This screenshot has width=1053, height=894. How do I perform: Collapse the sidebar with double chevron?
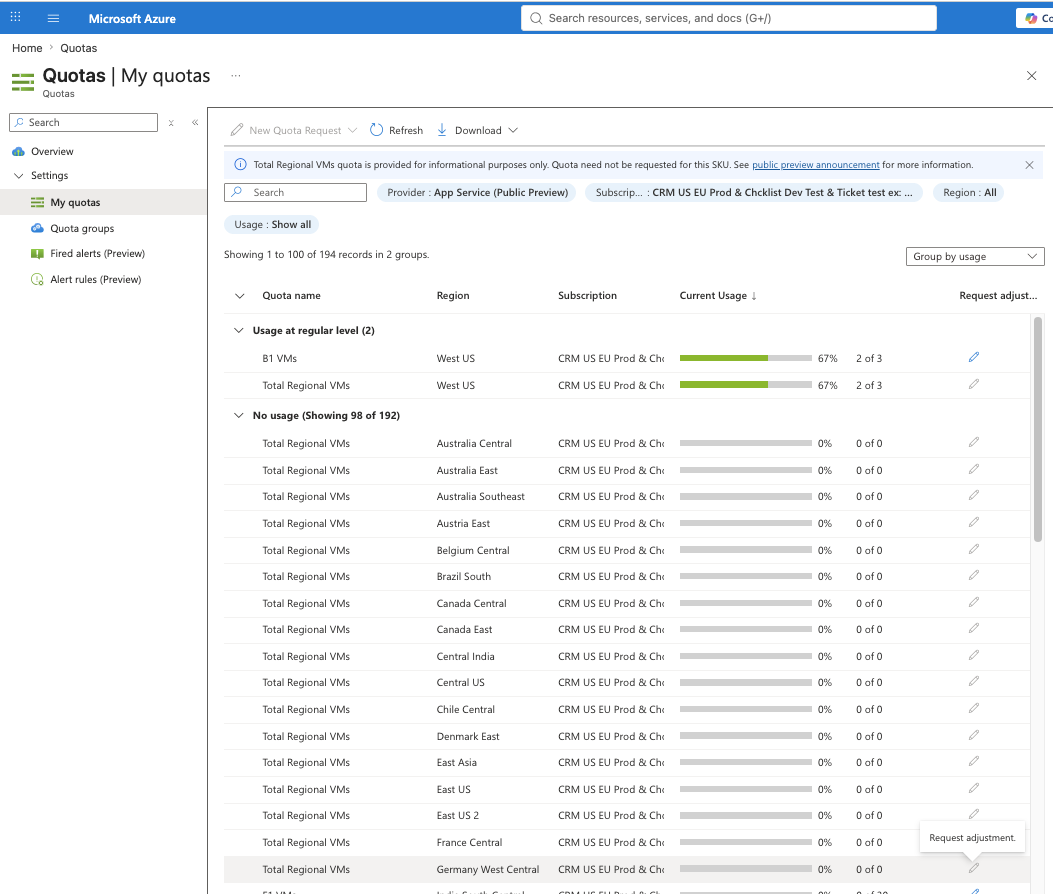(195, 122)
